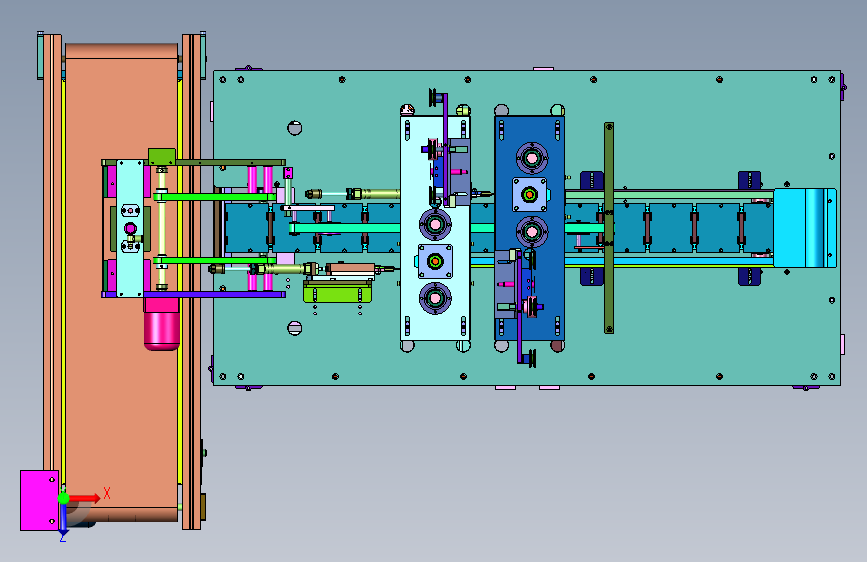This screenshot has height=562, width=867.
Task: Select the magenta square block beside the triad
Action: (39, 500)
